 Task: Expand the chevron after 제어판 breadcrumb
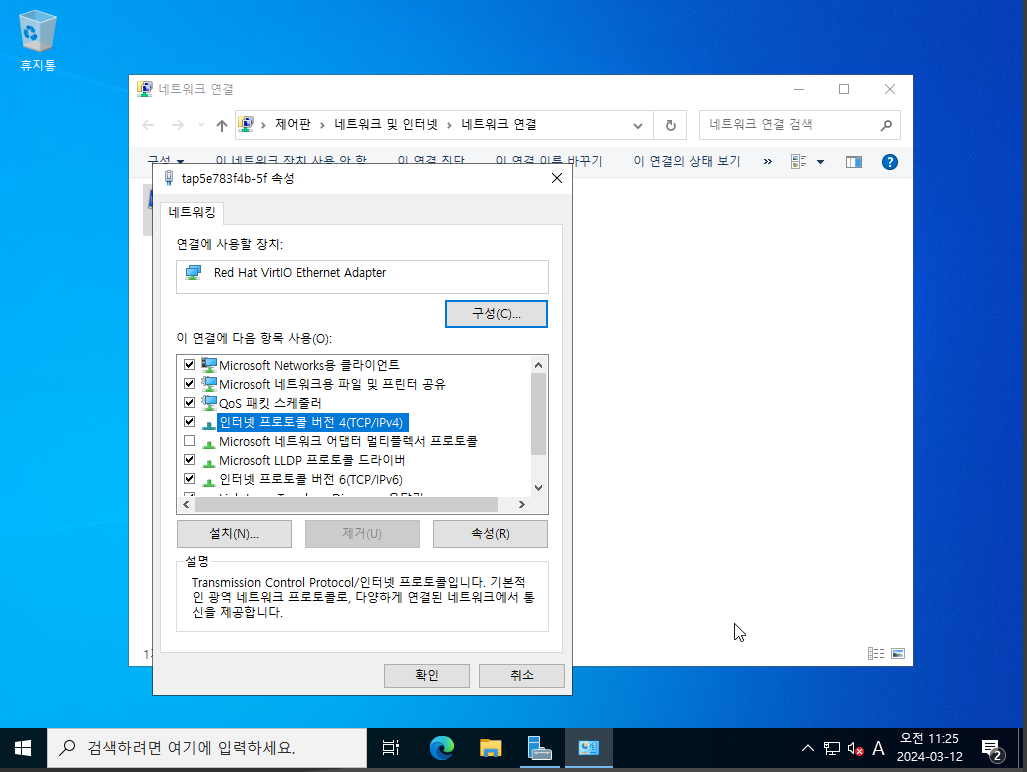(x=322, y=124)
